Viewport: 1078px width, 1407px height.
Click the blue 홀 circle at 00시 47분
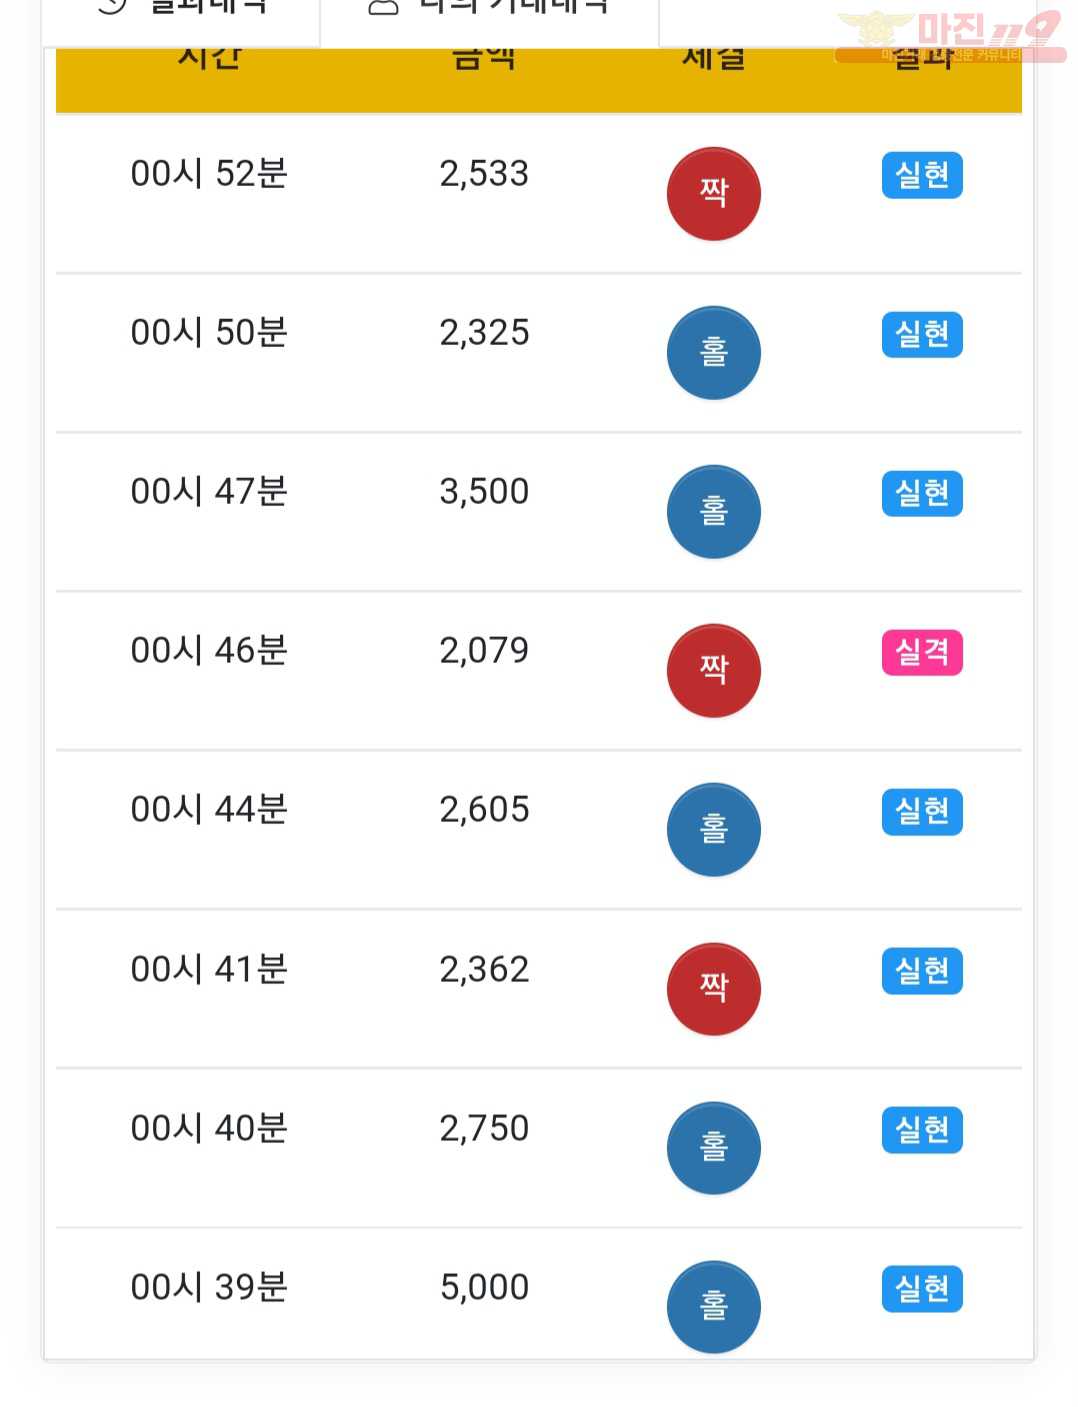tap(713, 511)
